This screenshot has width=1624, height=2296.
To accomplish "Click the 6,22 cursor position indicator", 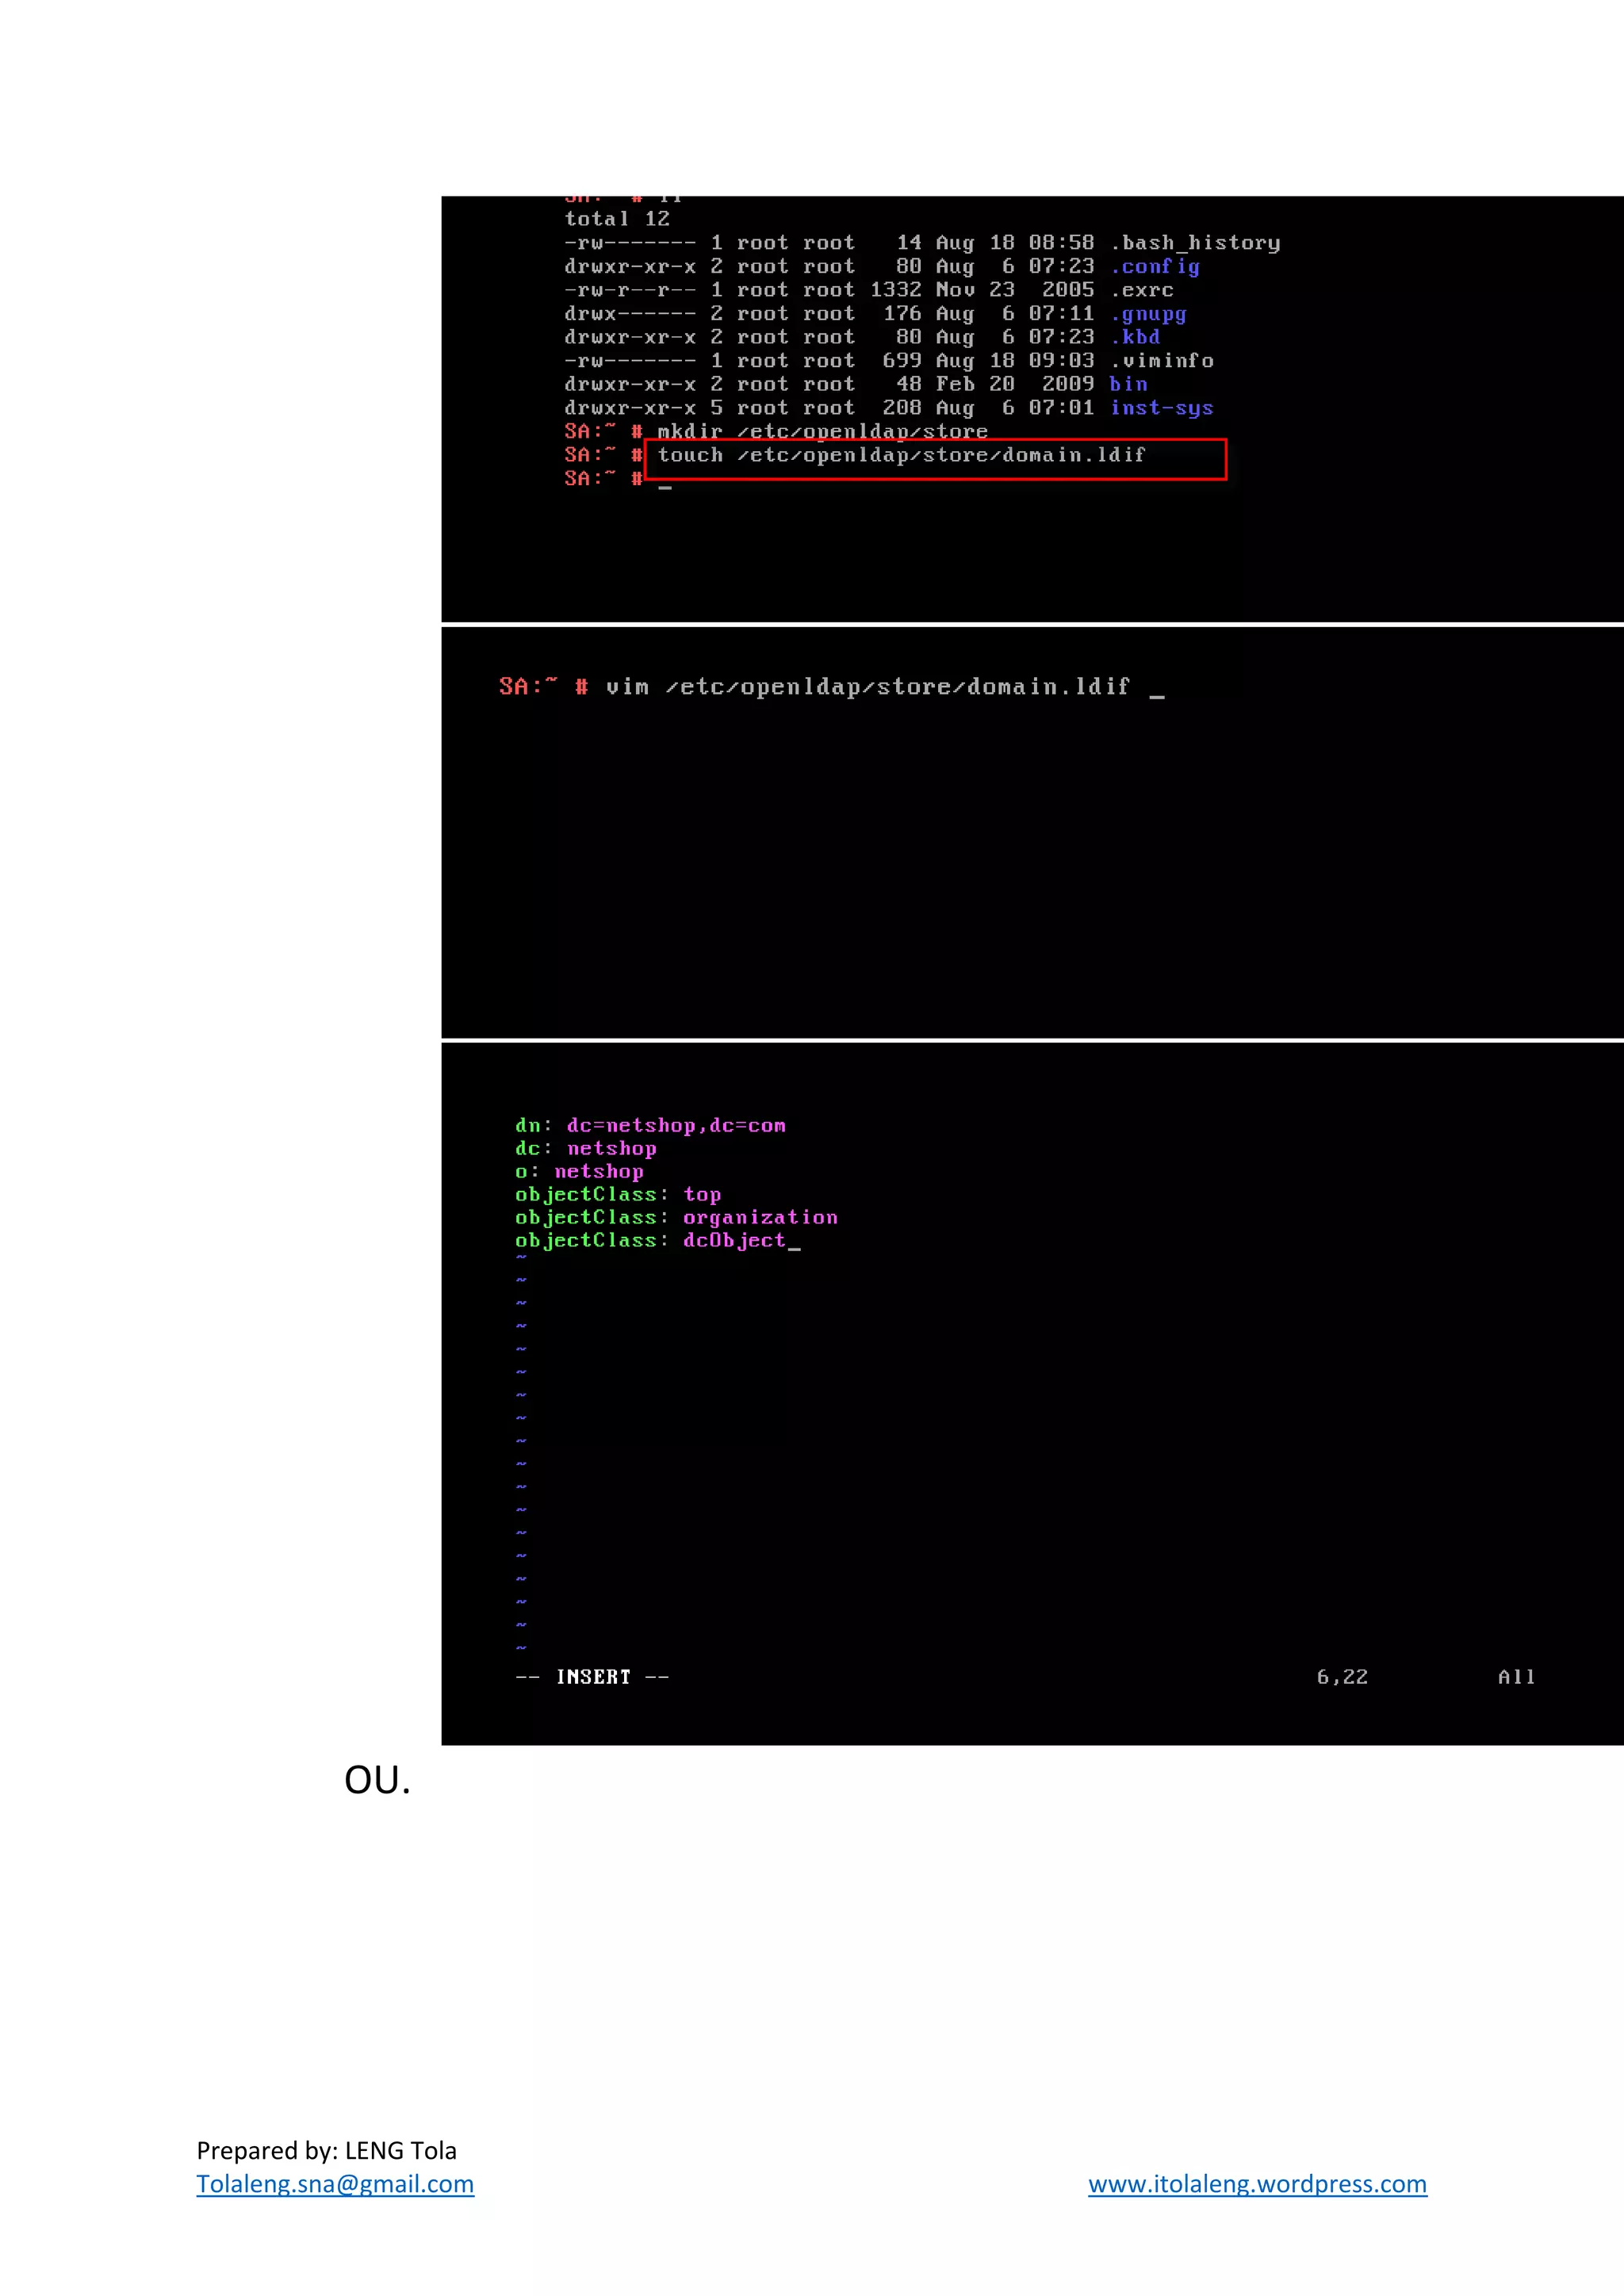I will [1341, 1677].
